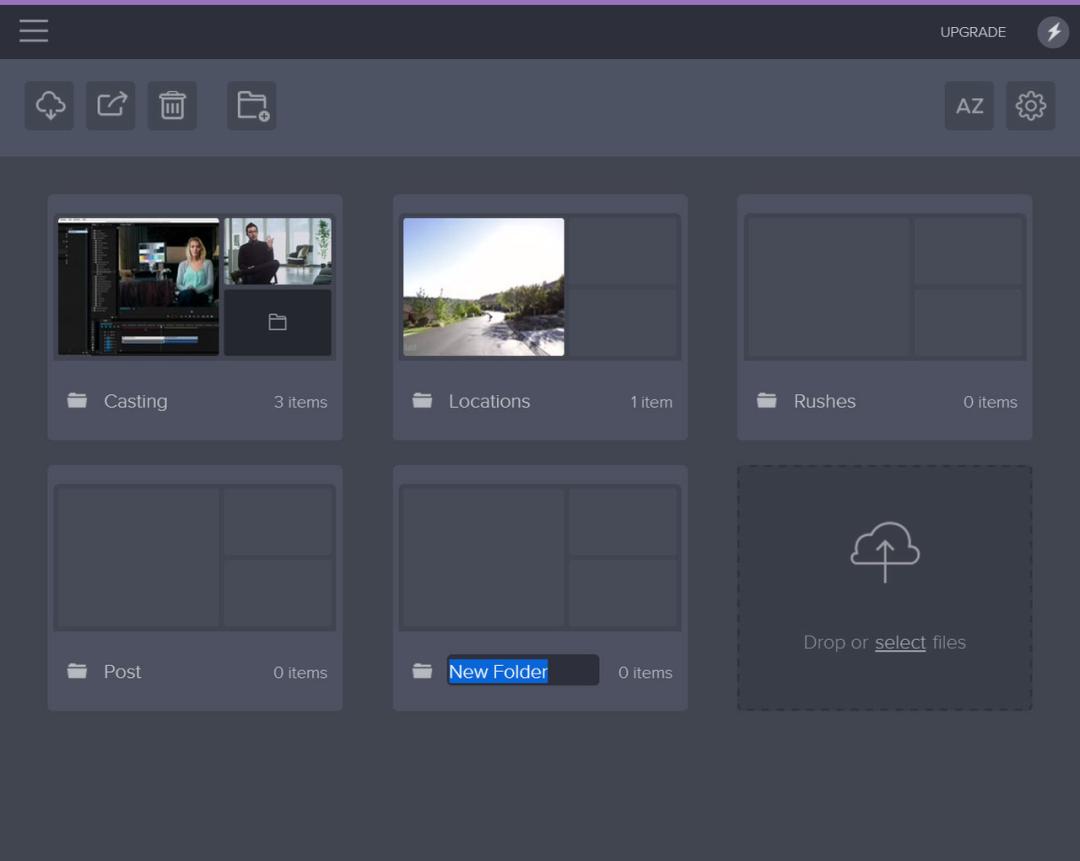Click the cloud download icon

tap(50, 105)
